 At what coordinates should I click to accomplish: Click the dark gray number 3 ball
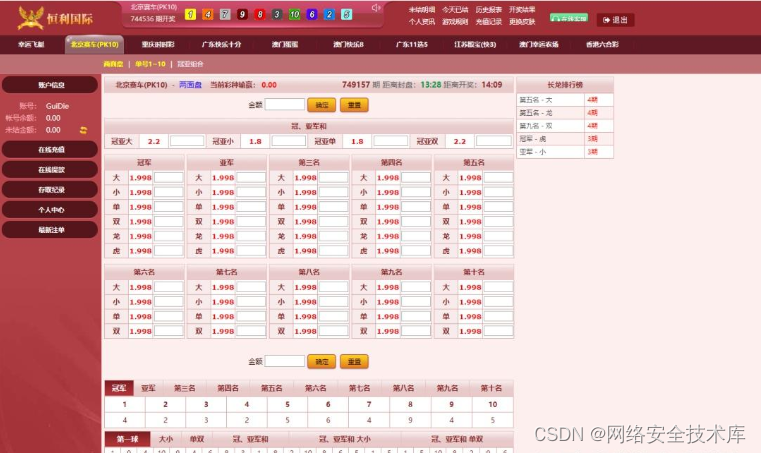(x=277, y=15)
